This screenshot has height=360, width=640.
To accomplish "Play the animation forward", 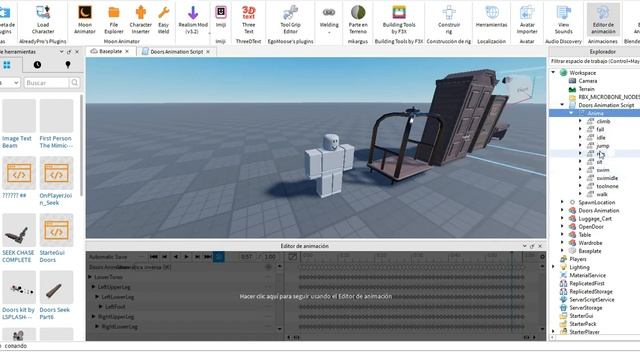I will click(186, 257).
